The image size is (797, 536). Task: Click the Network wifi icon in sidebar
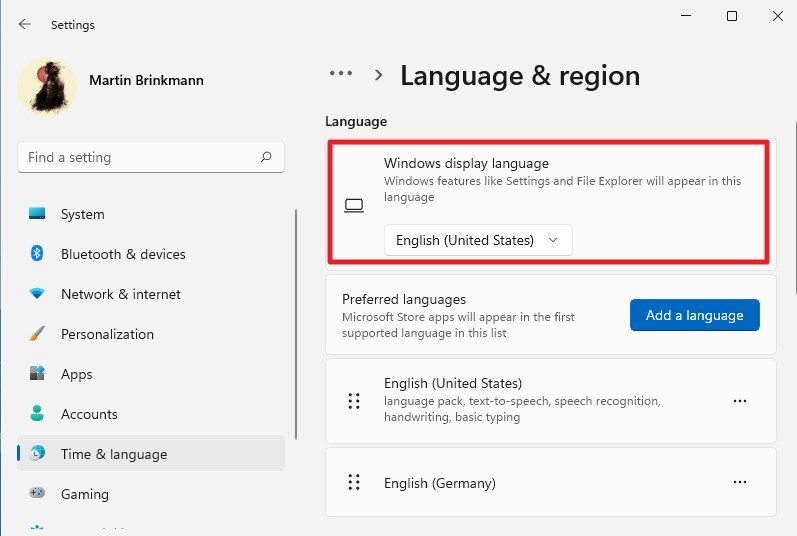pyautogui.click(x=37, y=294)
